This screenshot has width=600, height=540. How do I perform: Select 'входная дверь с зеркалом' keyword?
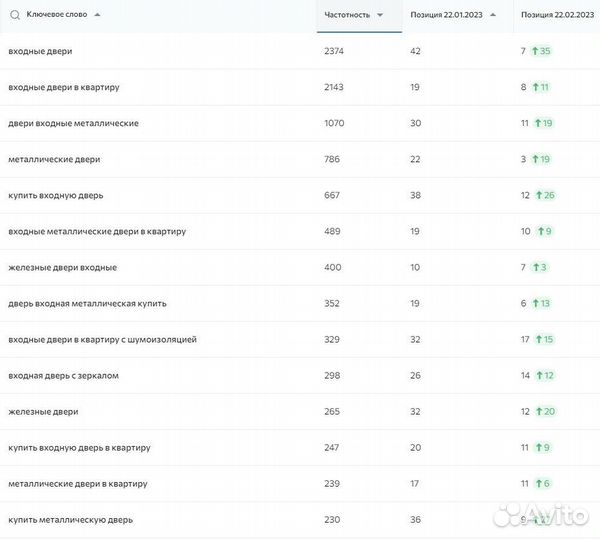click(63, 375)
